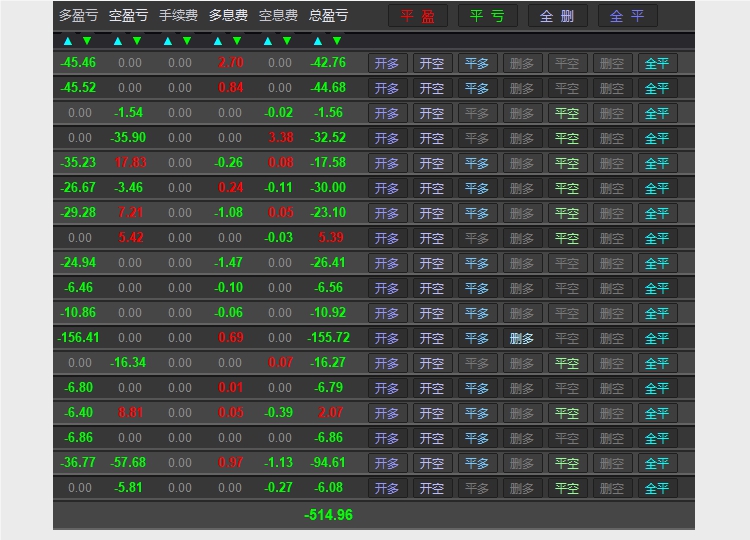Select the -57.68 short P/L cell
The height and width of the screenshot is (540, 750).
pyautogui.click(x=128, y=463)
